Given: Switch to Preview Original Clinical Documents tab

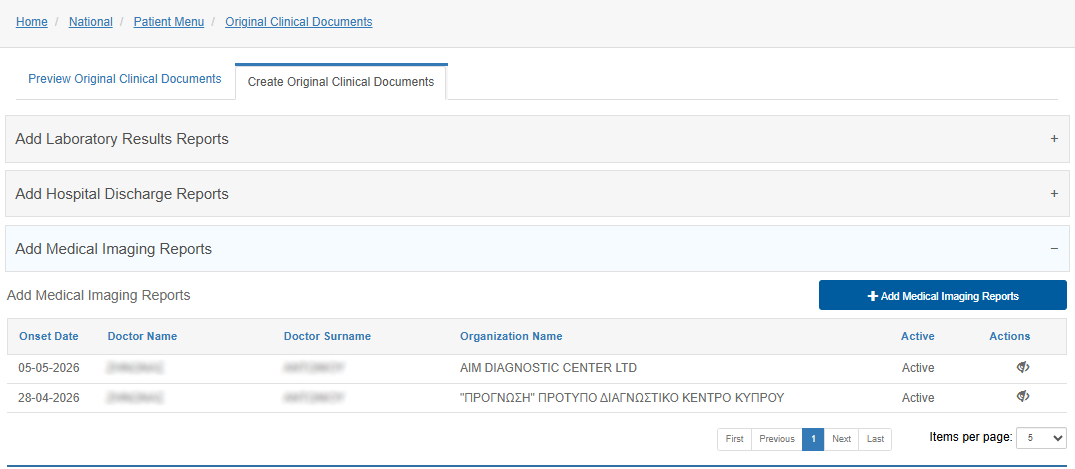Looking at the screenshot, I should (x=125, y=79).
